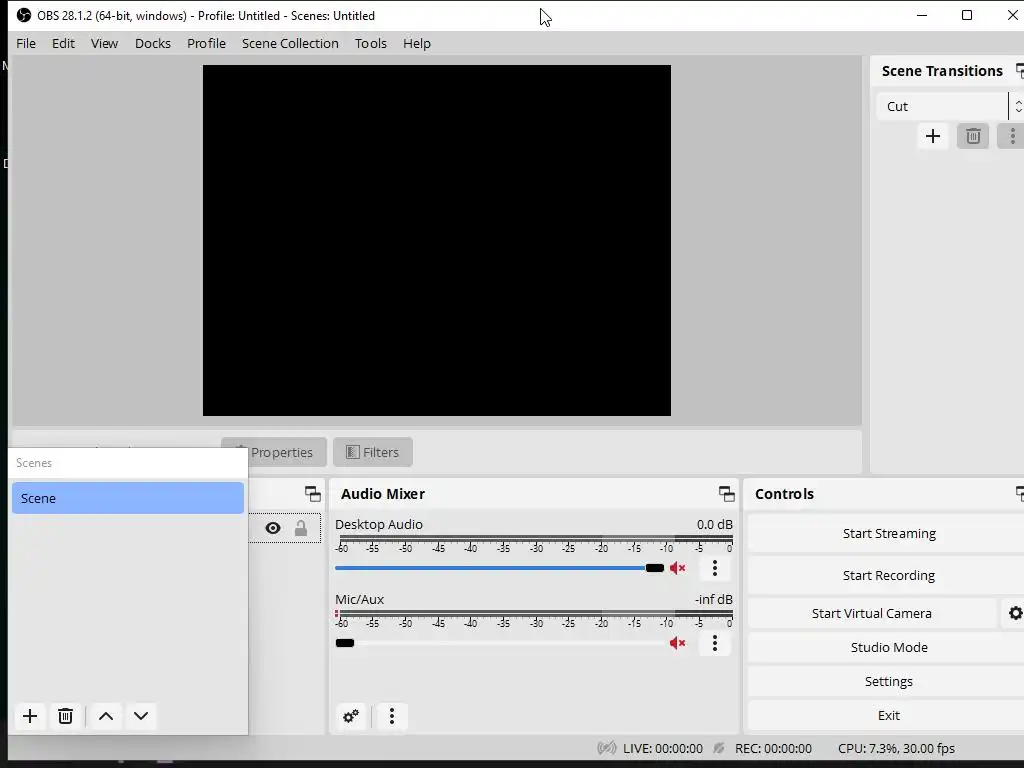Image resolution: width=1024 pixels, height=768 pixels.
Task: Click LIVE: 00:00:00 status text
Action: click(x=663, y=748)
